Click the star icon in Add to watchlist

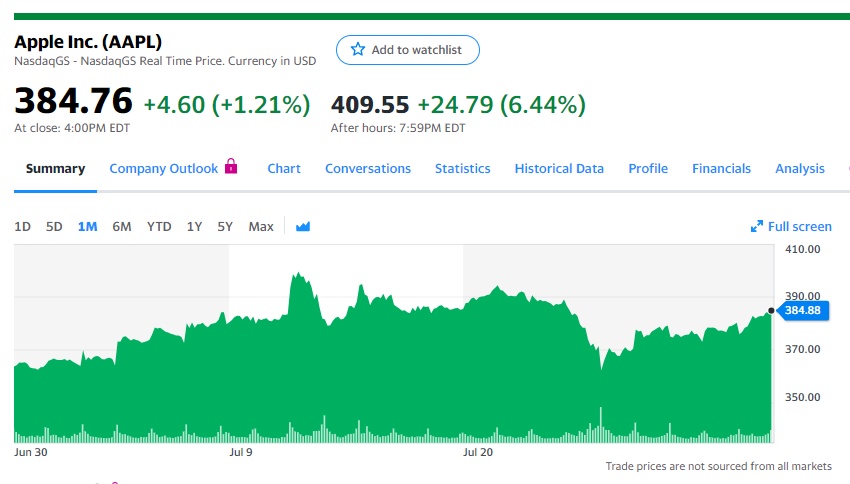coord(358,49)
